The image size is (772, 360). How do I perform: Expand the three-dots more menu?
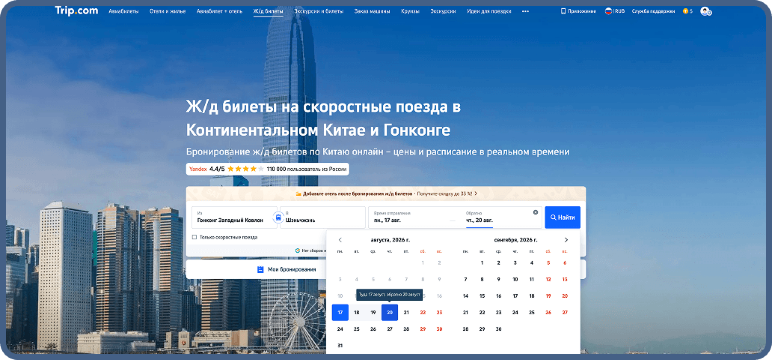tap(525, 11)
